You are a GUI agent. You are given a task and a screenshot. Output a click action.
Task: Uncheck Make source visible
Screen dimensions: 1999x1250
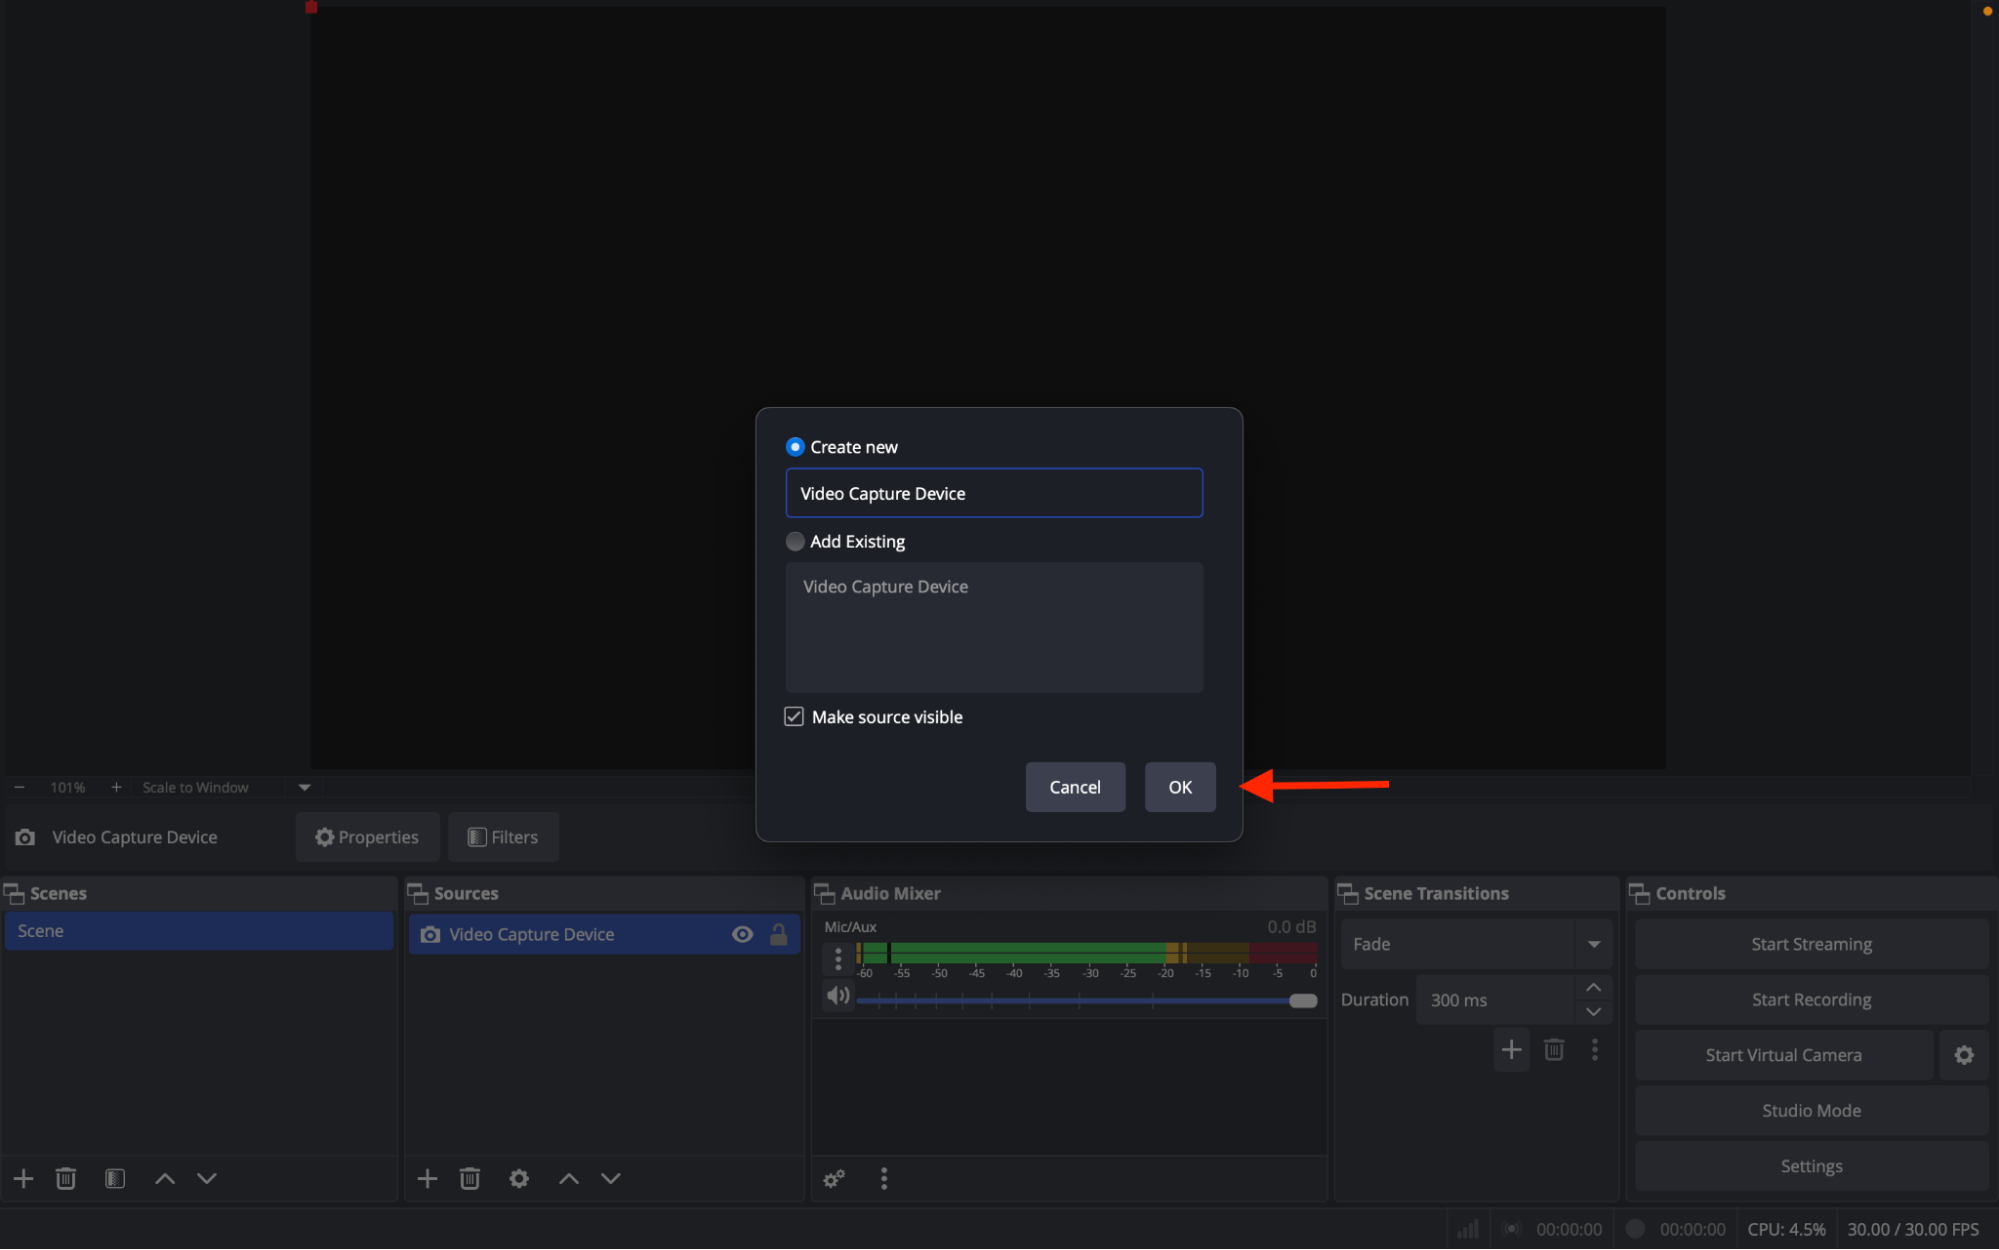click(793, 716)
